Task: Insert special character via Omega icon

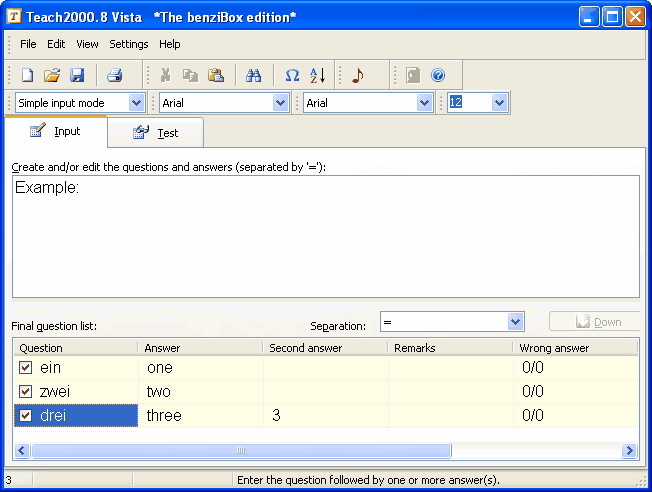Action: click(x=292, y=75)
